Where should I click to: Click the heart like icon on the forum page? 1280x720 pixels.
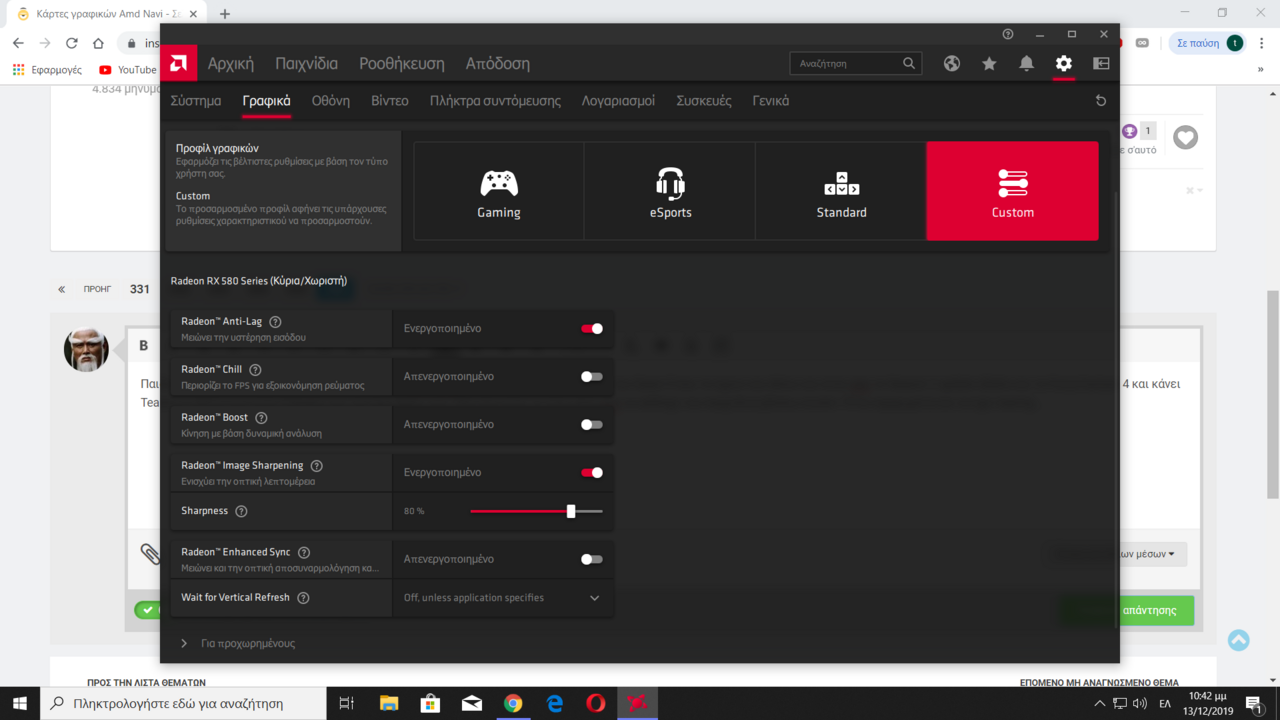[x=1185, y=137]
